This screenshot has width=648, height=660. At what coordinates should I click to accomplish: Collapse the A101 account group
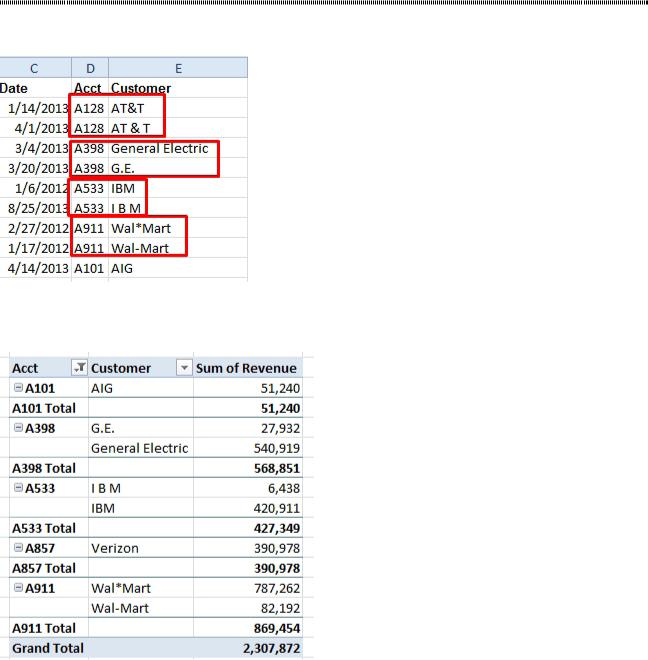(18, 387)
